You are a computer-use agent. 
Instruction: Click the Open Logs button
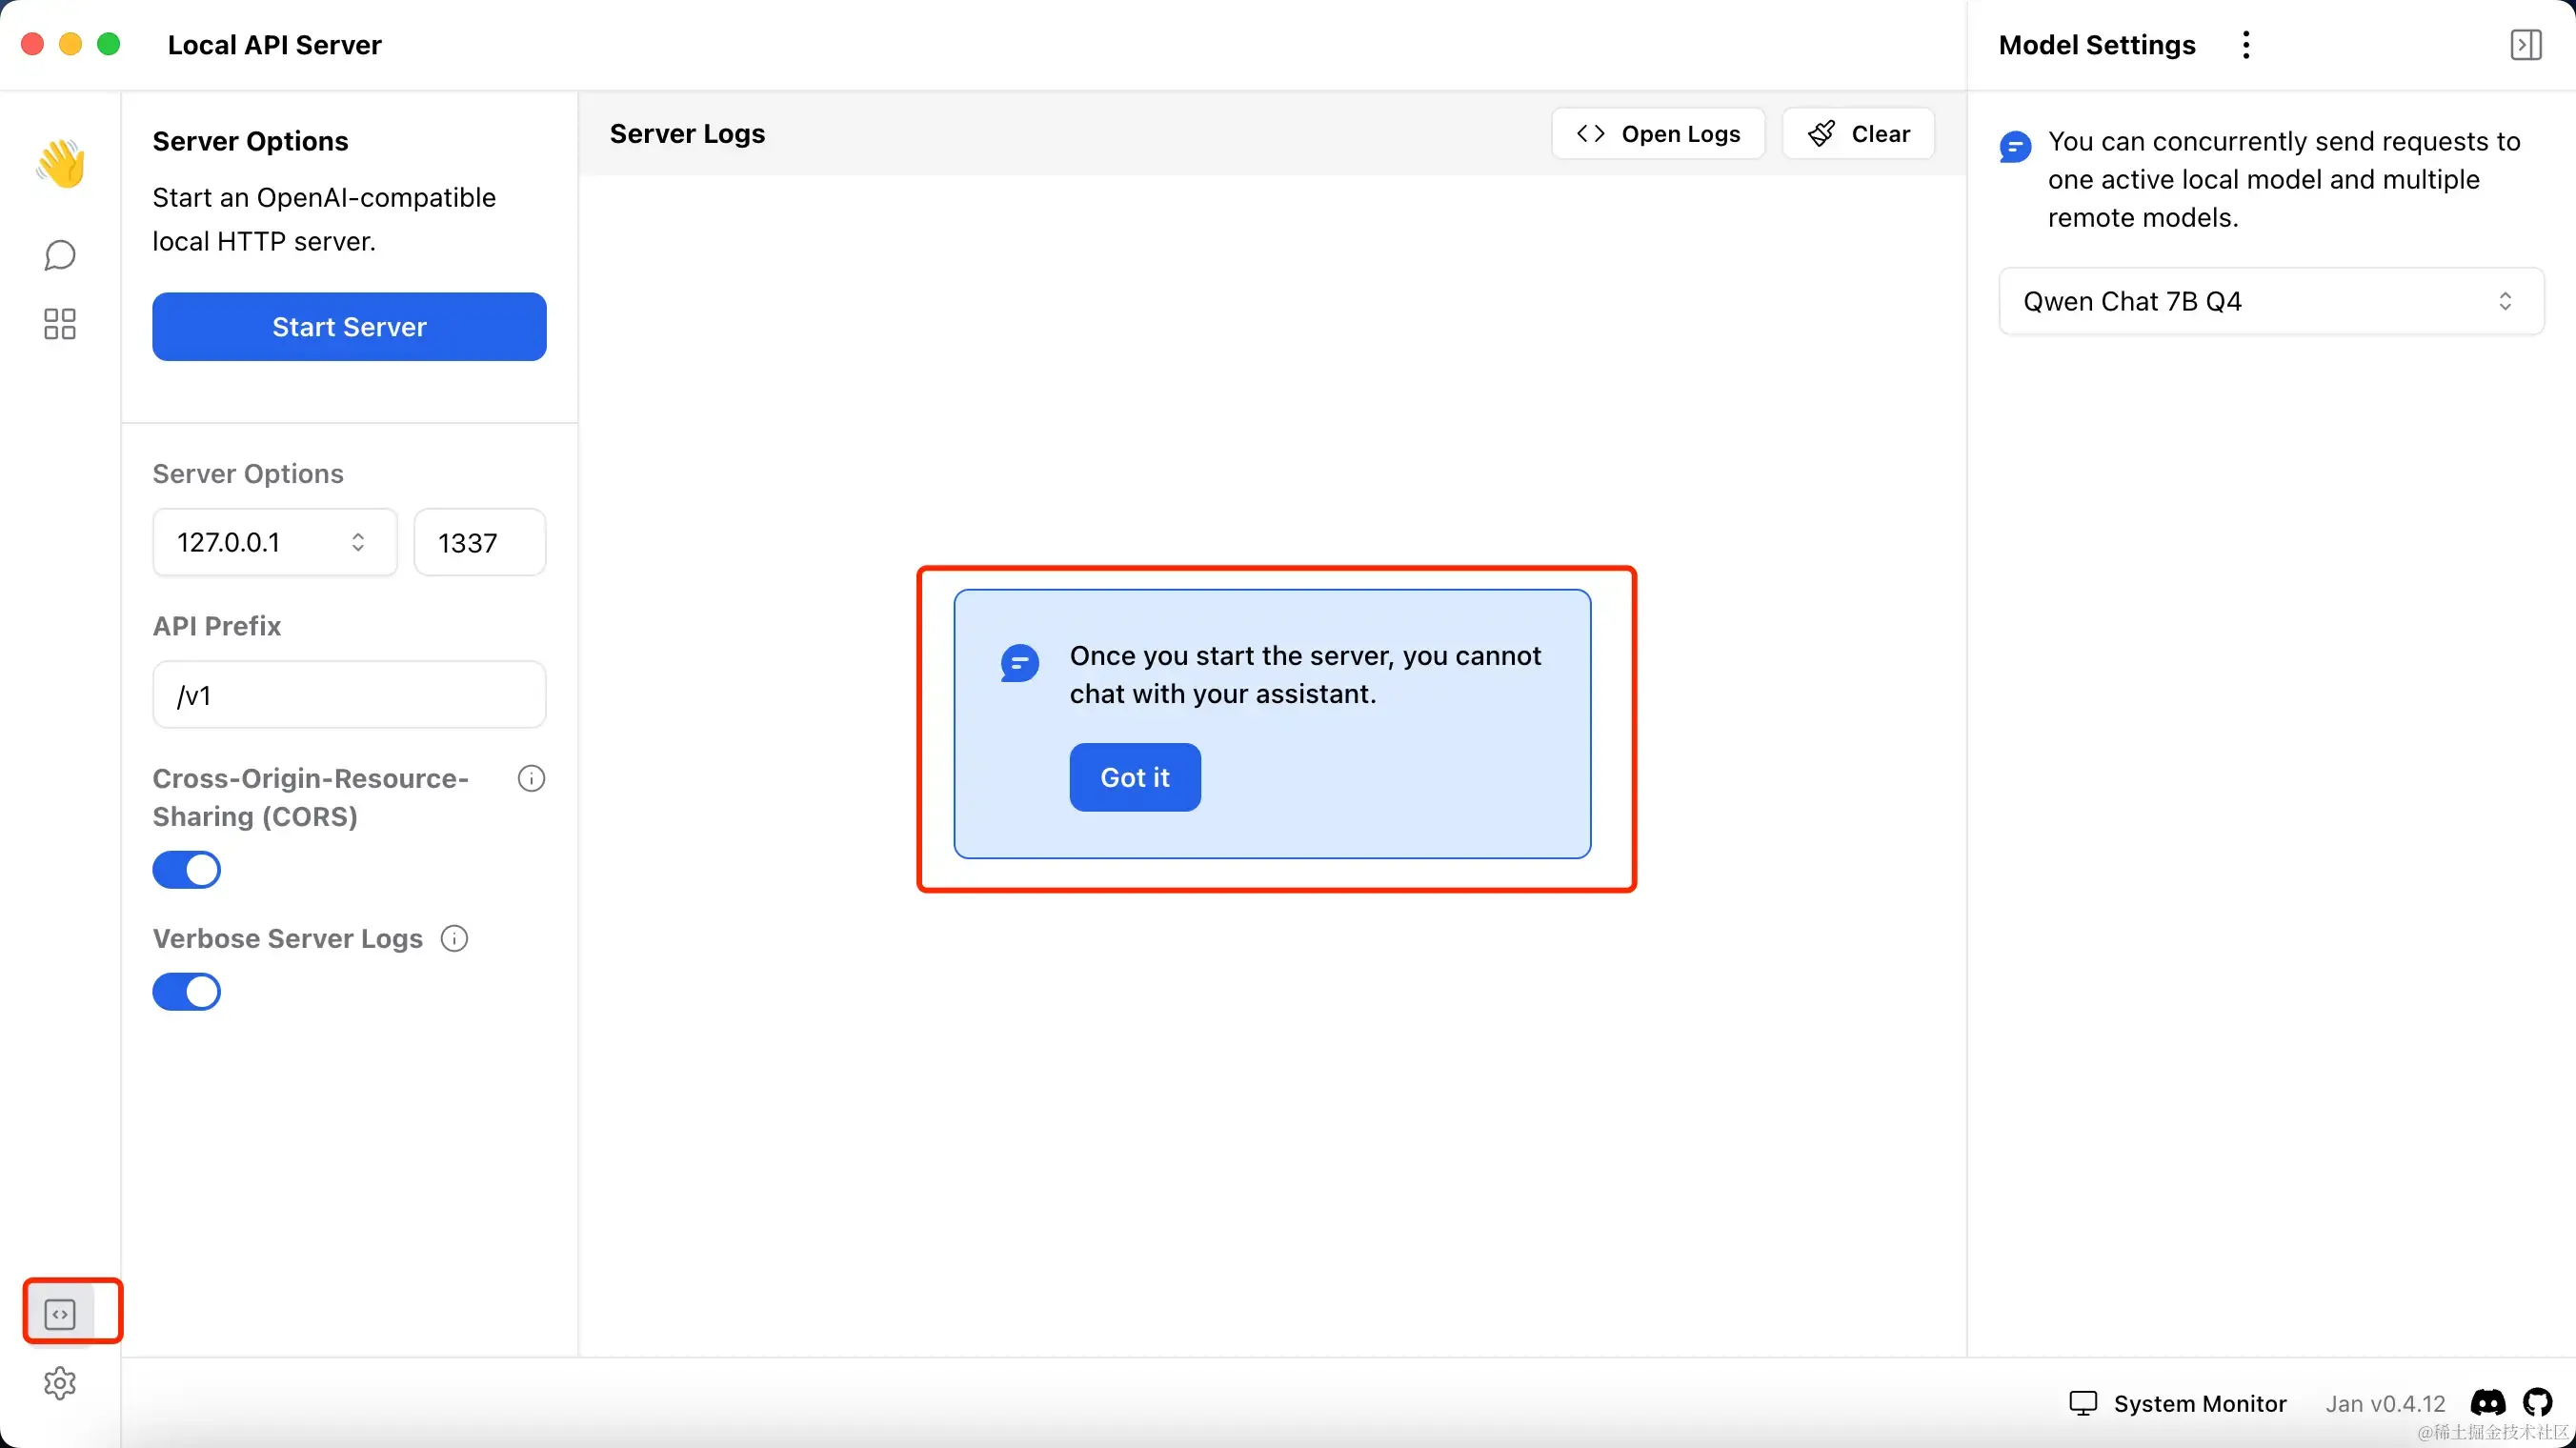pyautogui.click(x=1658, y=134)
